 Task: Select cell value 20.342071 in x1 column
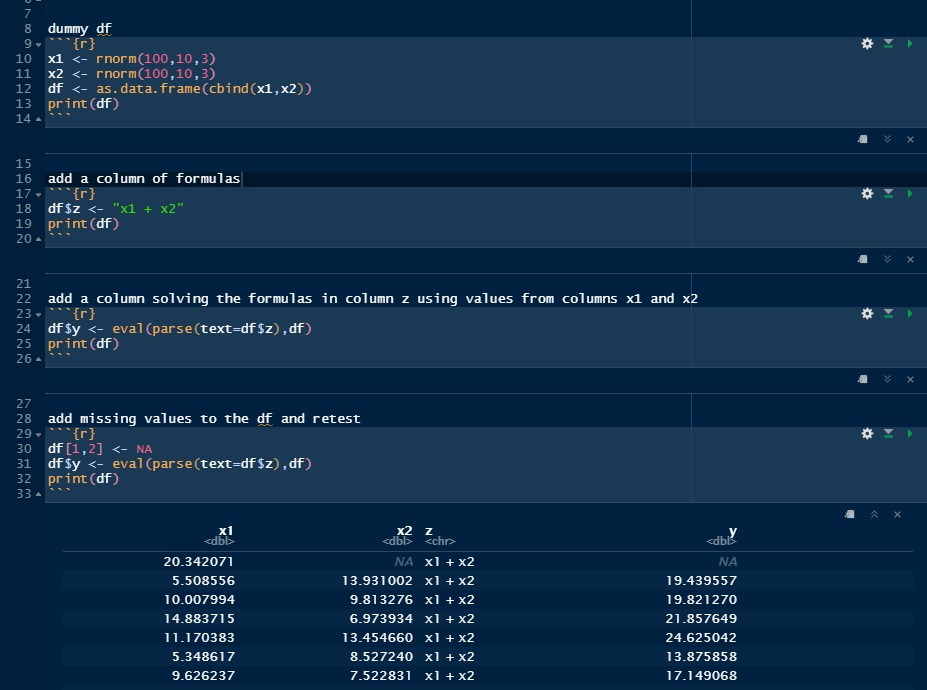point(199,562)
